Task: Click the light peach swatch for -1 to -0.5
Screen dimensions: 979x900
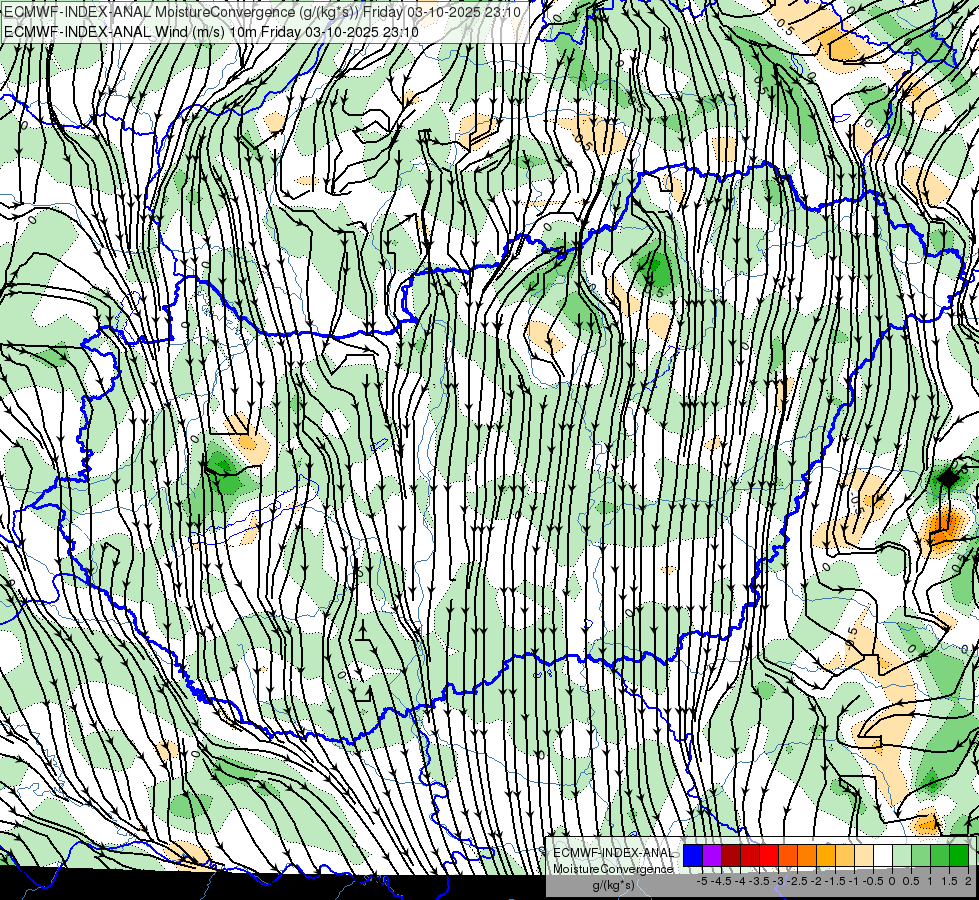Action: coord(864,855)
